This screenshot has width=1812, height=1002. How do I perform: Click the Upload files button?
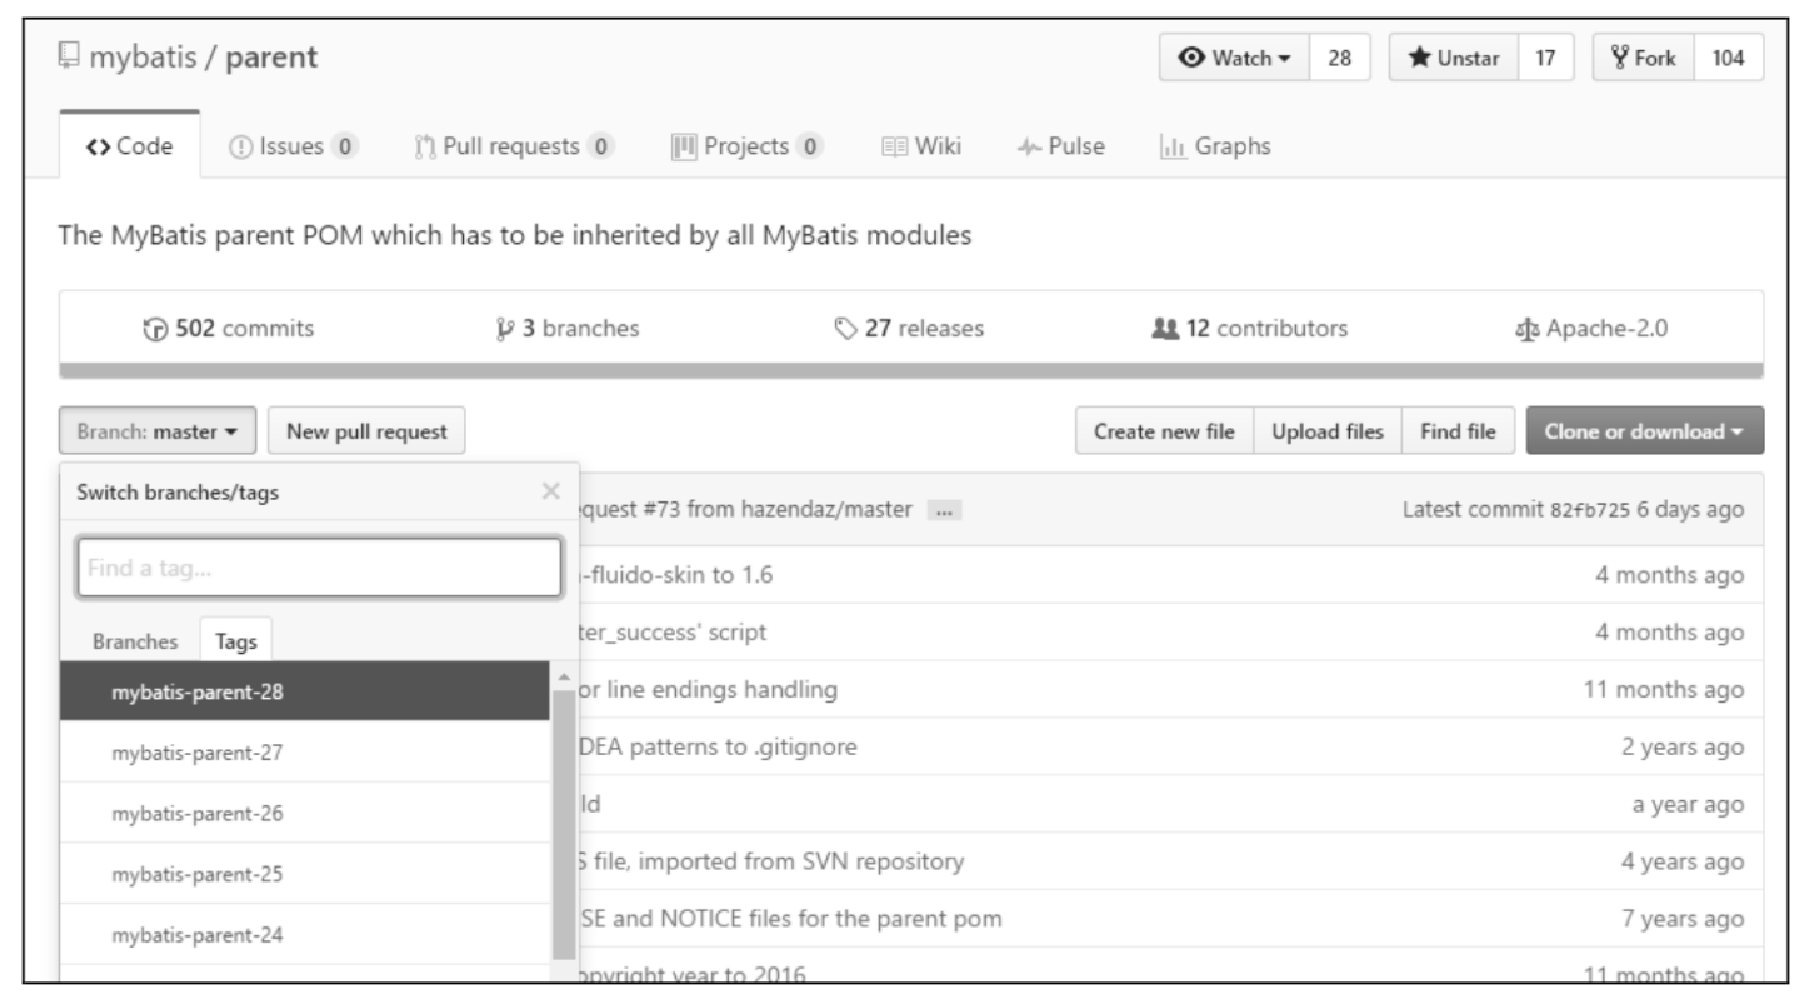(1327, 431)
